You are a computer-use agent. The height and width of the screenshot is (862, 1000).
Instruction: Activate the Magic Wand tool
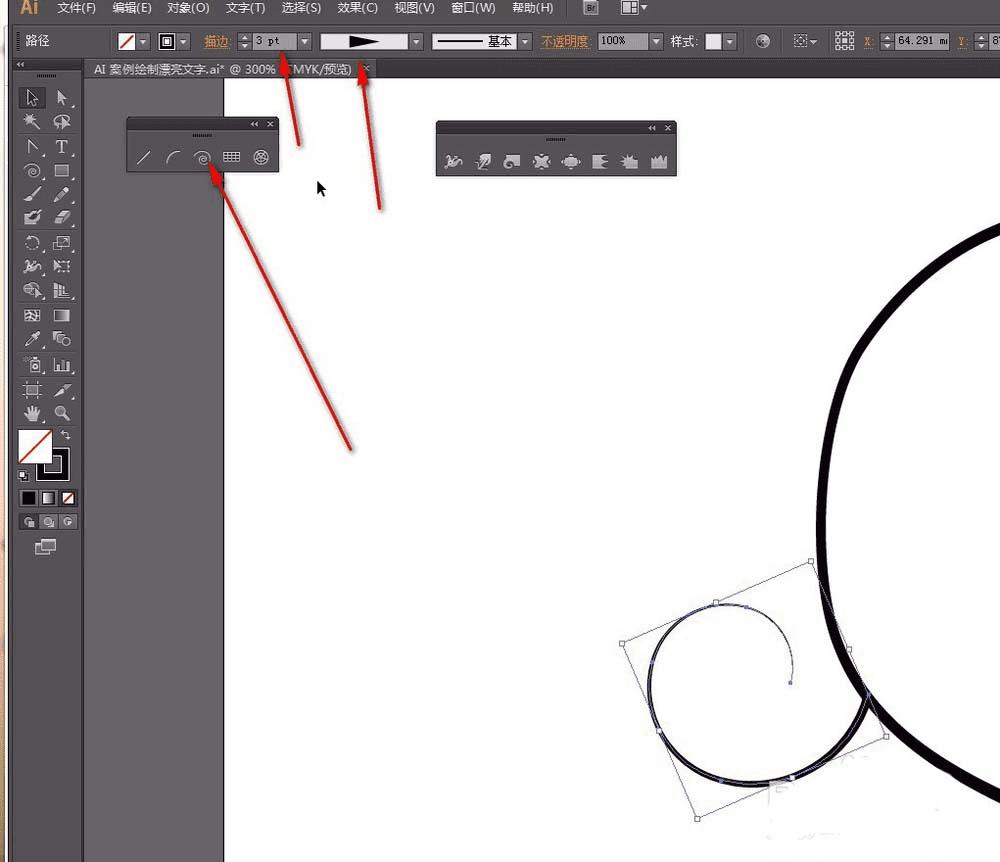point(32,121)
